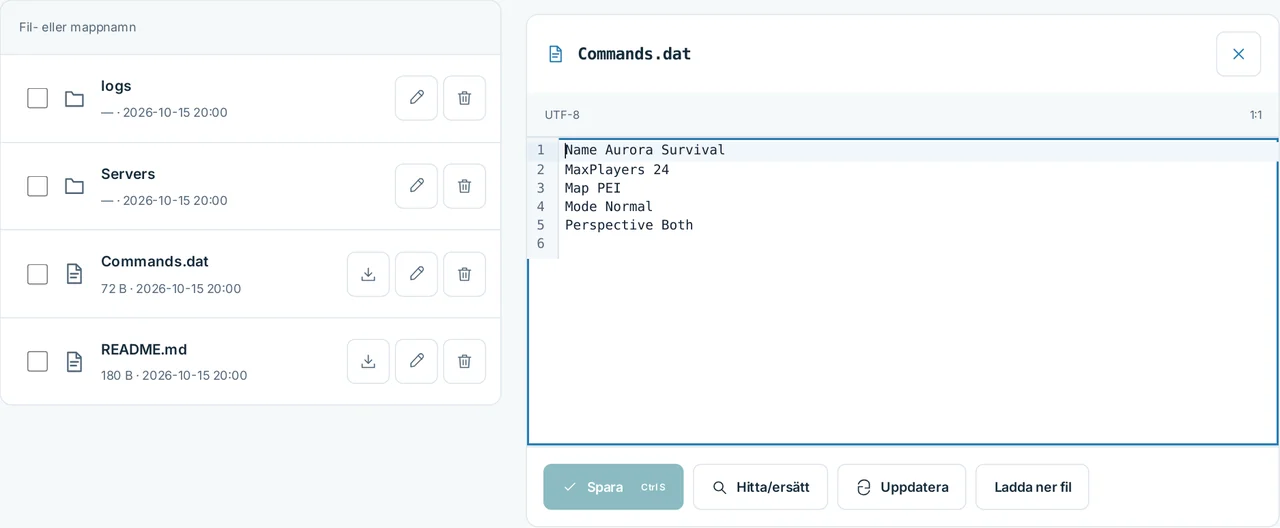1280x528 pixels.
Task: Open Hitta/ersätt find and replace
Action: 760,487
